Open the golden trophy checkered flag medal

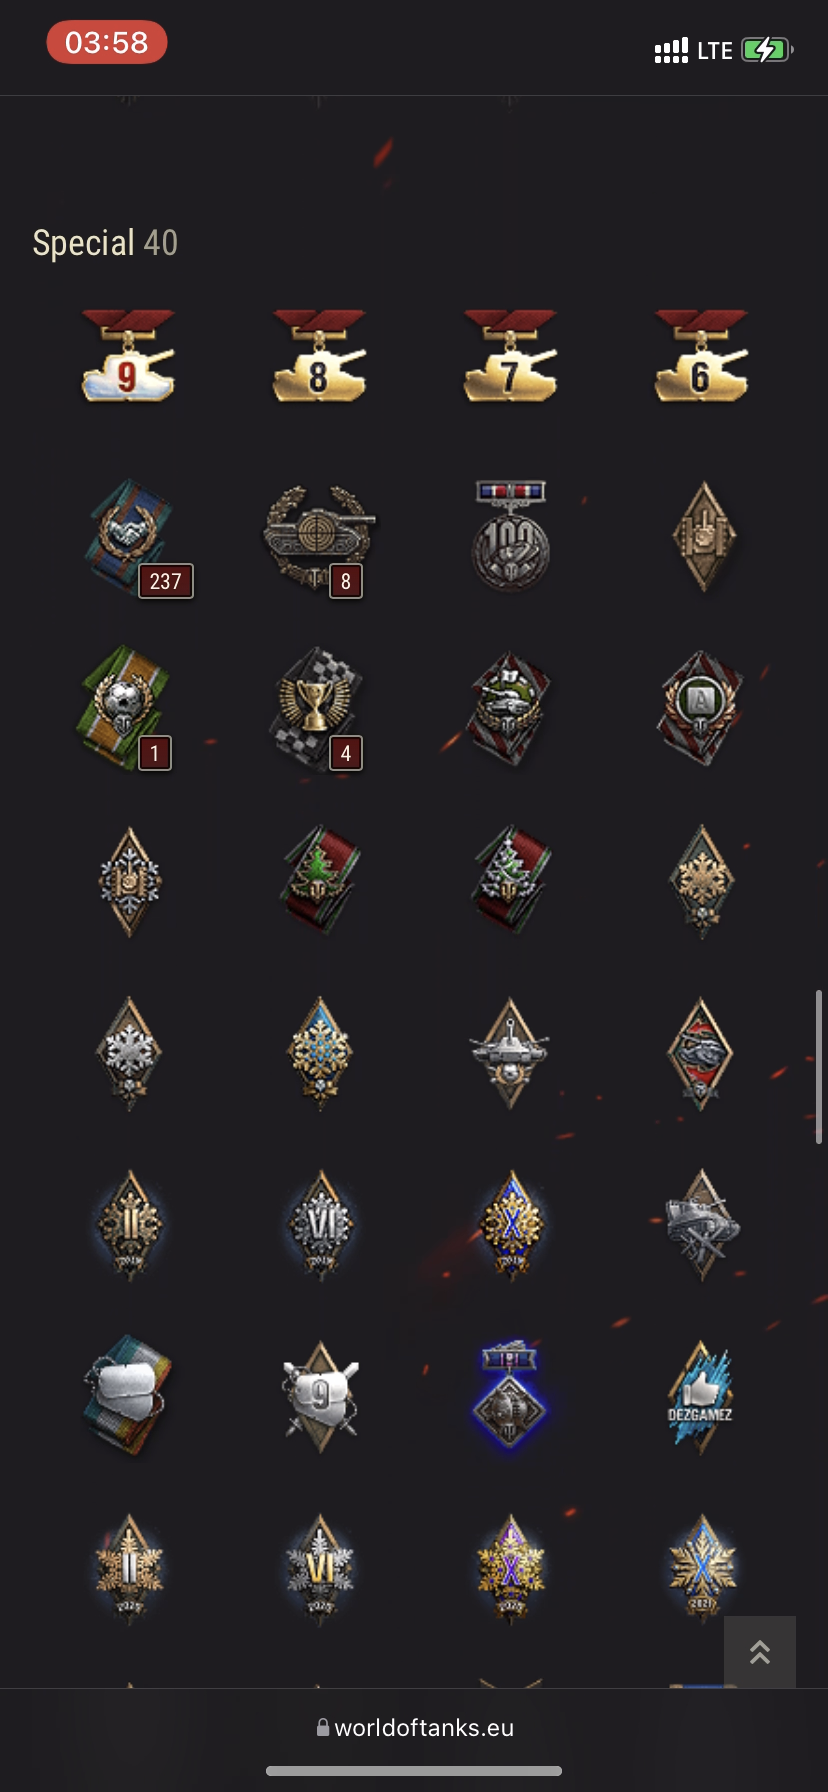(318, 708)
